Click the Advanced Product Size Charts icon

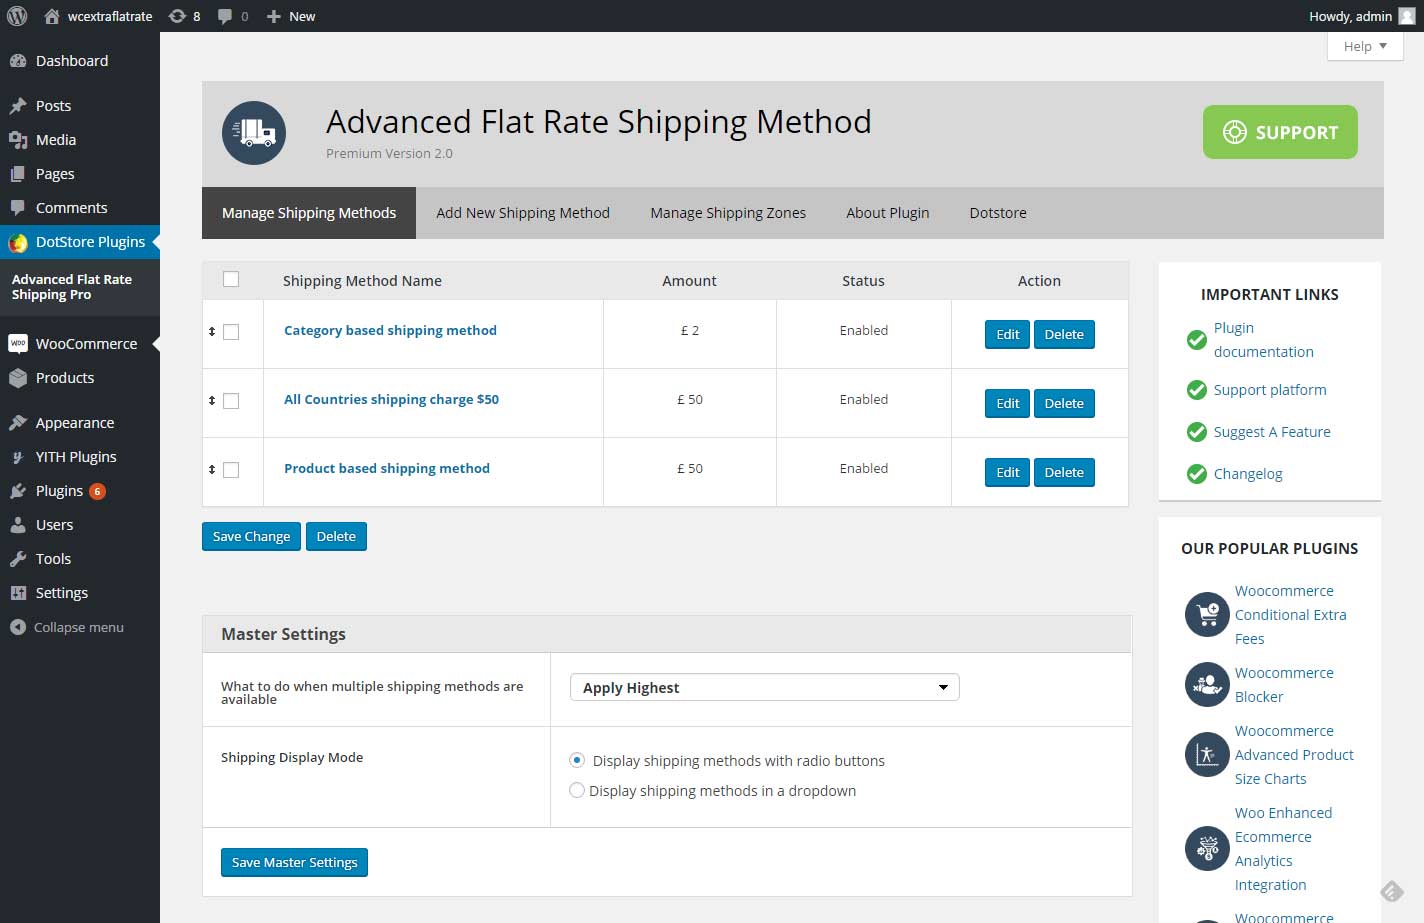(1207, 755)
